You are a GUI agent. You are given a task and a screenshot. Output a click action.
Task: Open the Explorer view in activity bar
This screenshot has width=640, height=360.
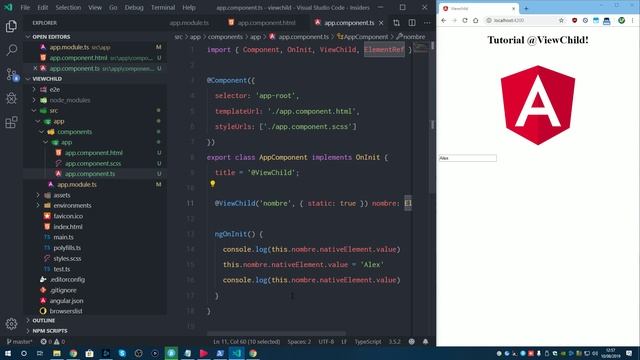(x=11, y=27)
